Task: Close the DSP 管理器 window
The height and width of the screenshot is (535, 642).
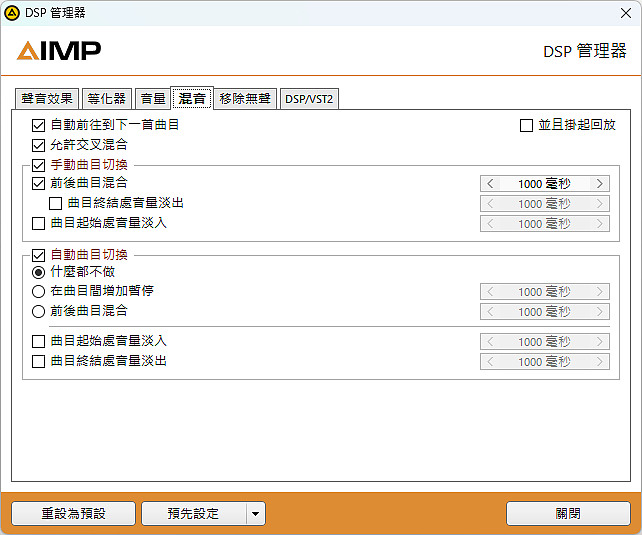Action: [626, 13]
